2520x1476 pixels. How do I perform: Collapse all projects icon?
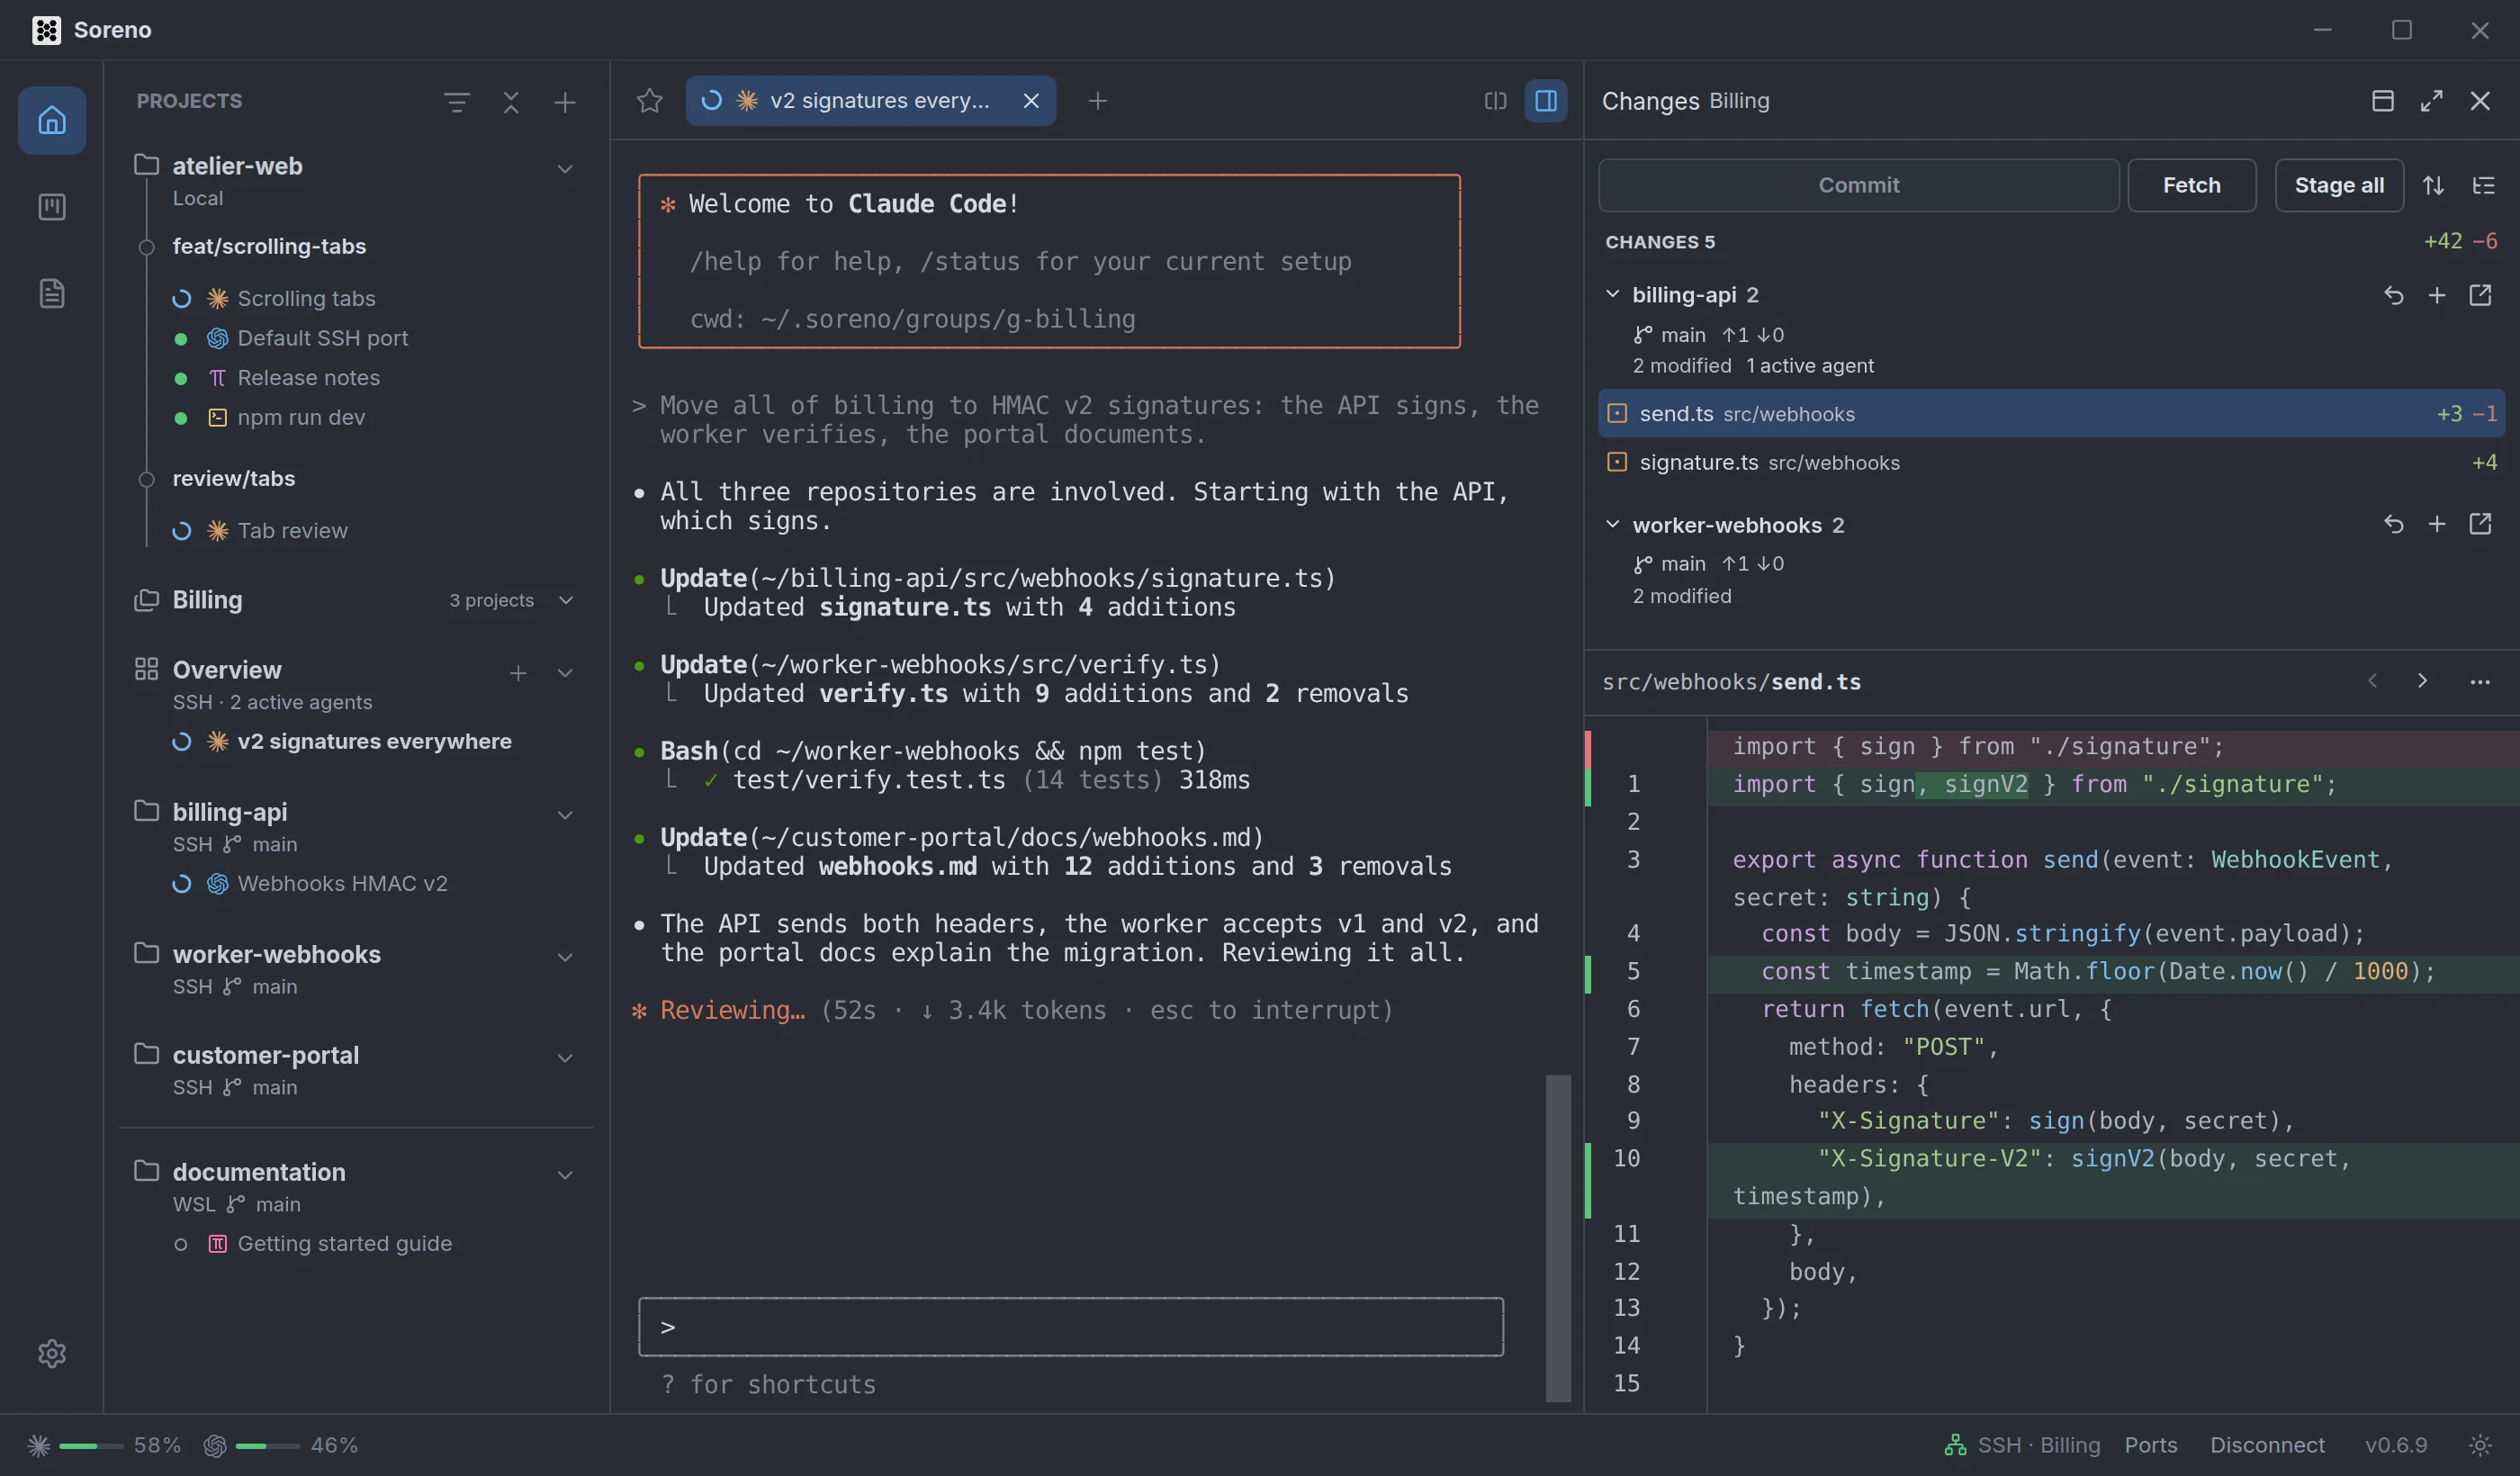(511, 102)
